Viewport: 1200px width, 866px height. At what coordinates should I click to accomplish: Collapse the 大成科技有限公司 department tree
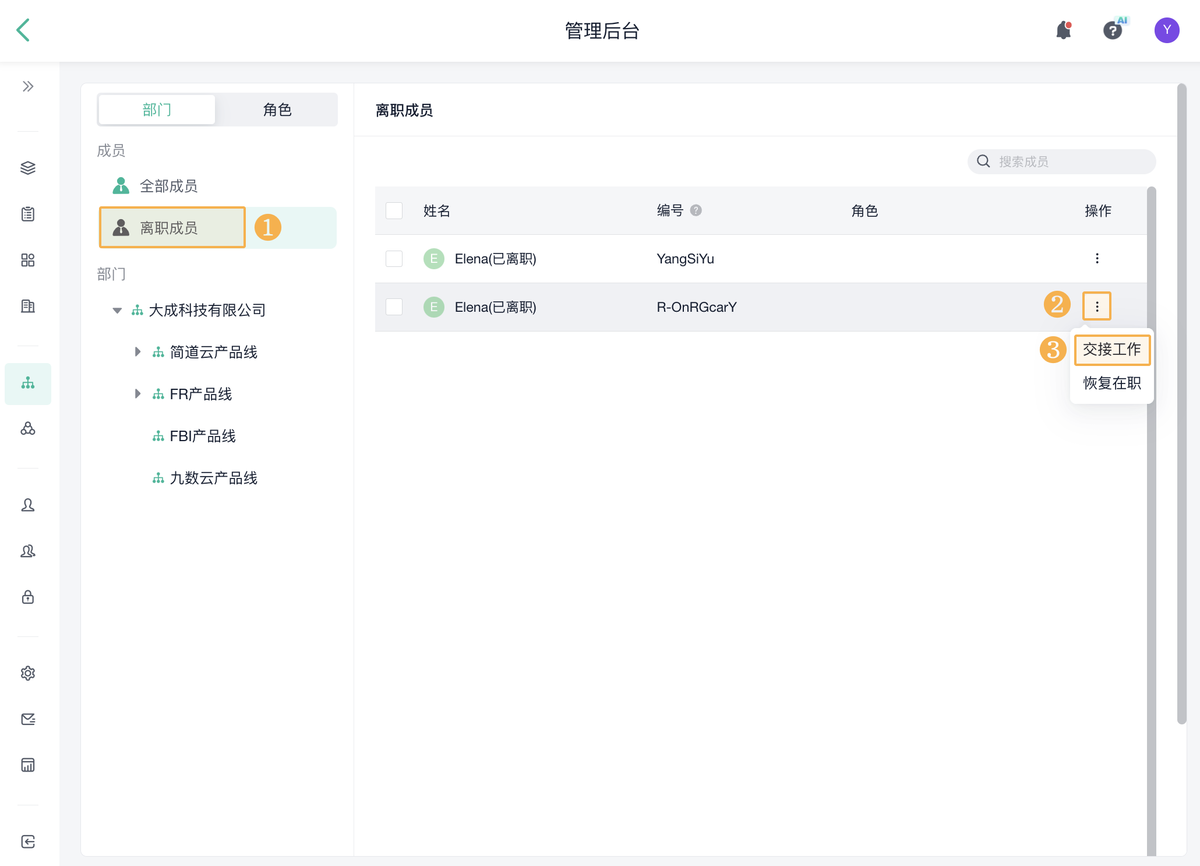click(117, 311)
